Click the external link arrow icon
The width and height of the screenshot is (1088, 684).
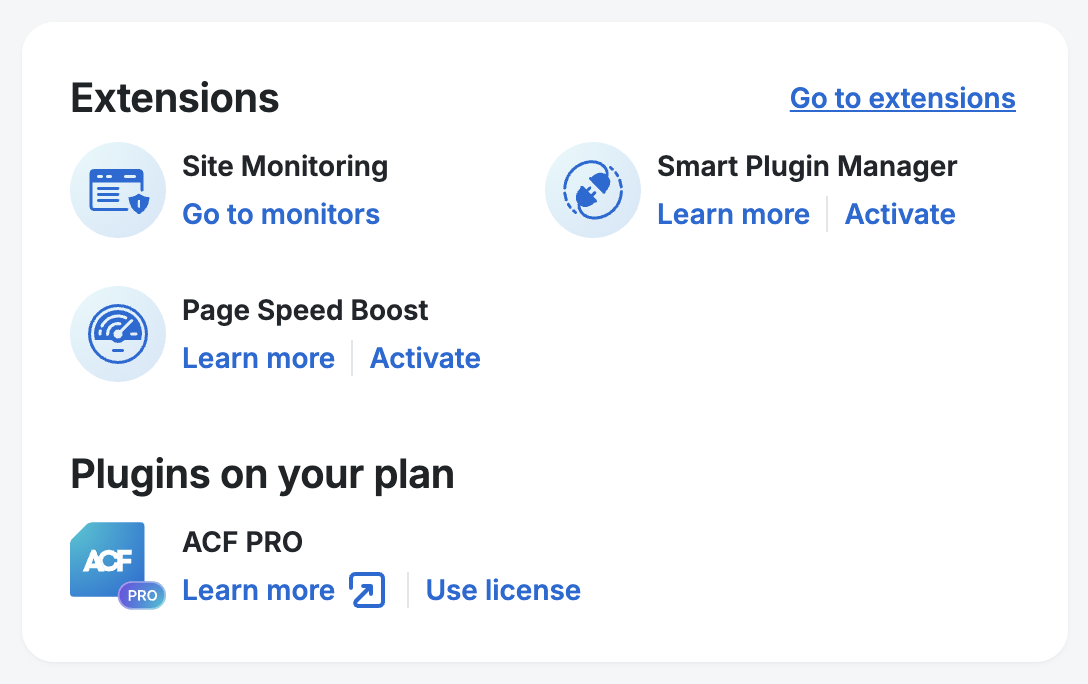tap(367, 590)
